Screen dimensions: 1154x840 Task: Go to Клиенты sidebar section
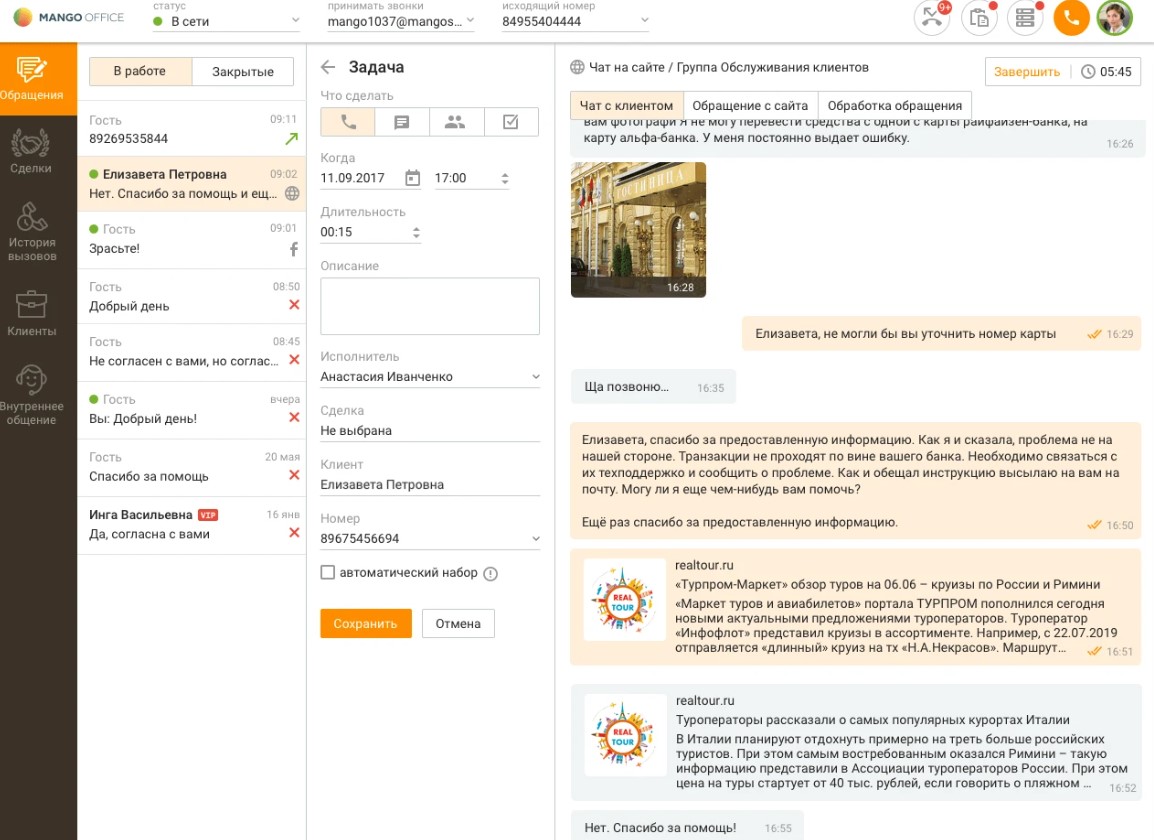[x=32, y=314]
